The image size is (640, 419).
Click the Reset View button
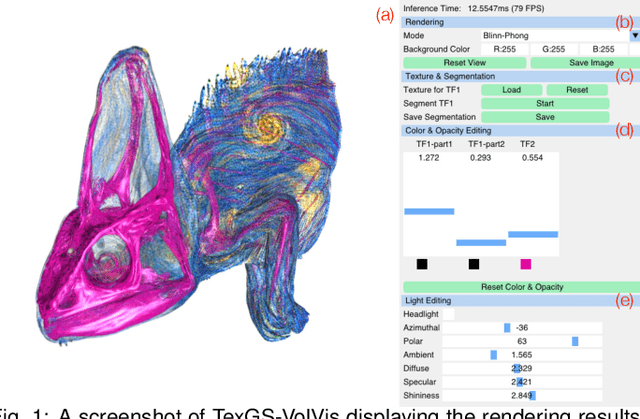pyautogui.click(x=464, y=63)
